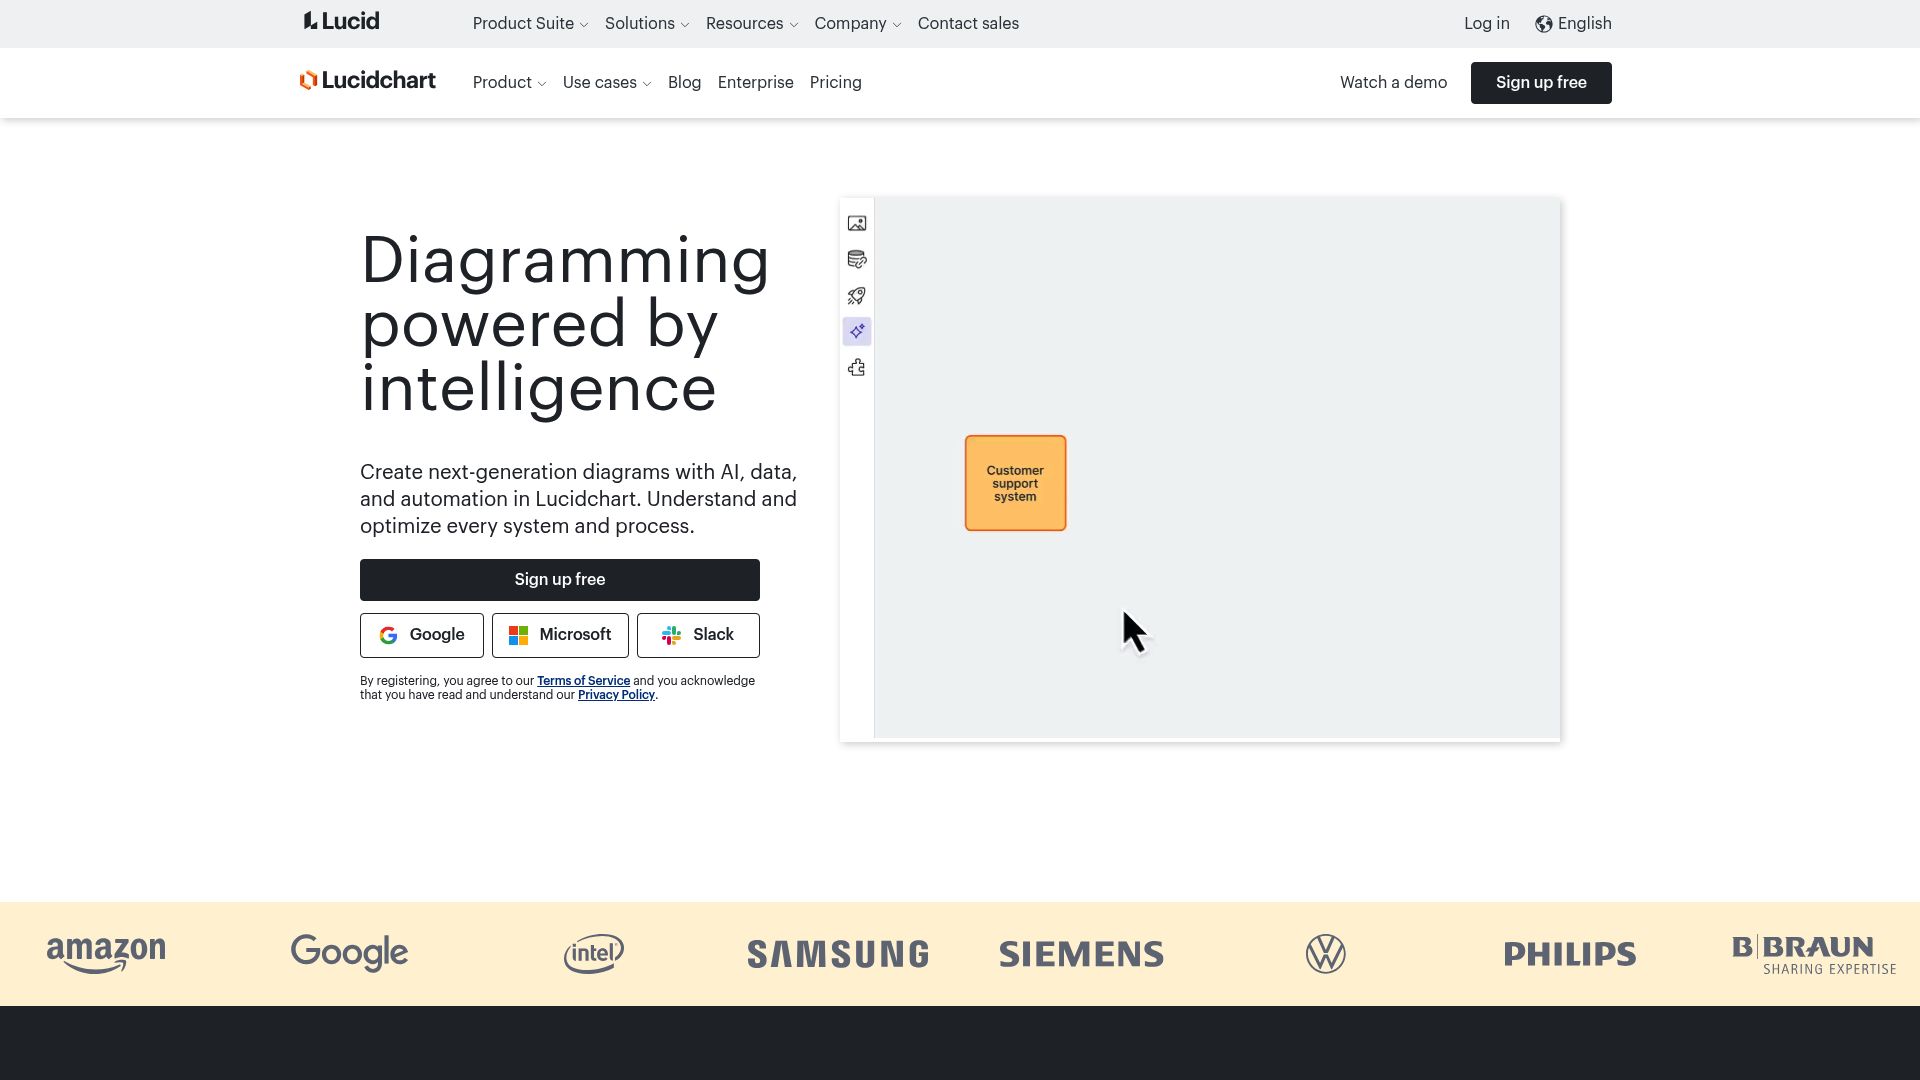Screen dimensions: 1920x1080
Task: Click the Amazon logo
Action: click(106, 954)
